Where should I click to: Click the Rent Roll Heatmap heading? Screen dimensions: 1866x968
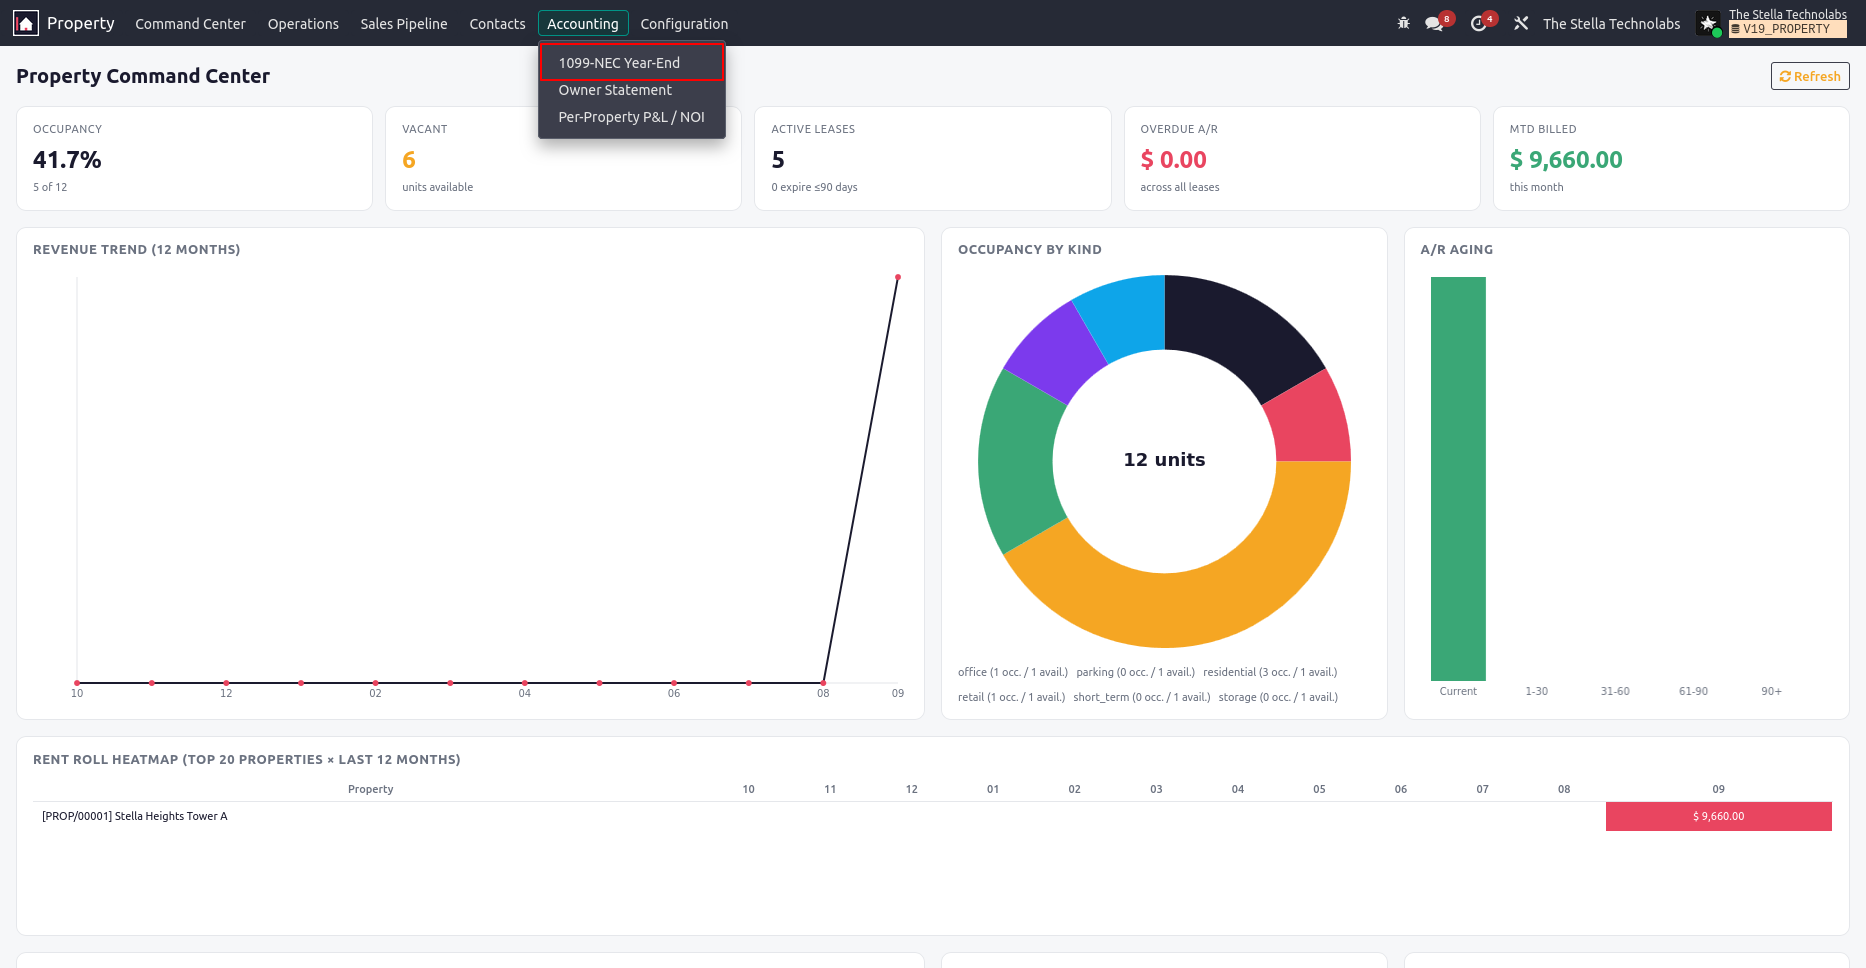(246, 760)
